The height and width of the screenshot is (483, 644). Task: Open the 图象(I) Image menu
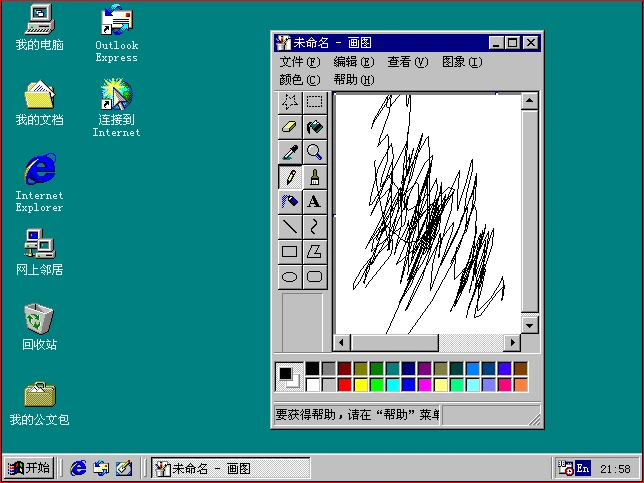pyautogui.click(x=462, y=62)
